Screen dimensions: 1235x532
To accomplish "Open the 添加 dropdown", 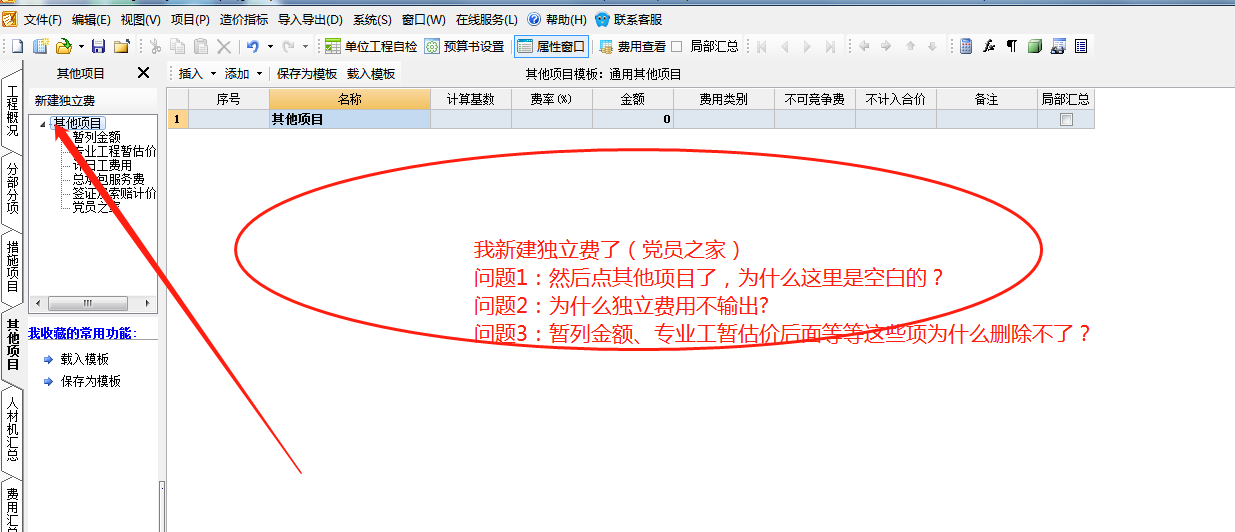I will (243, 74).
